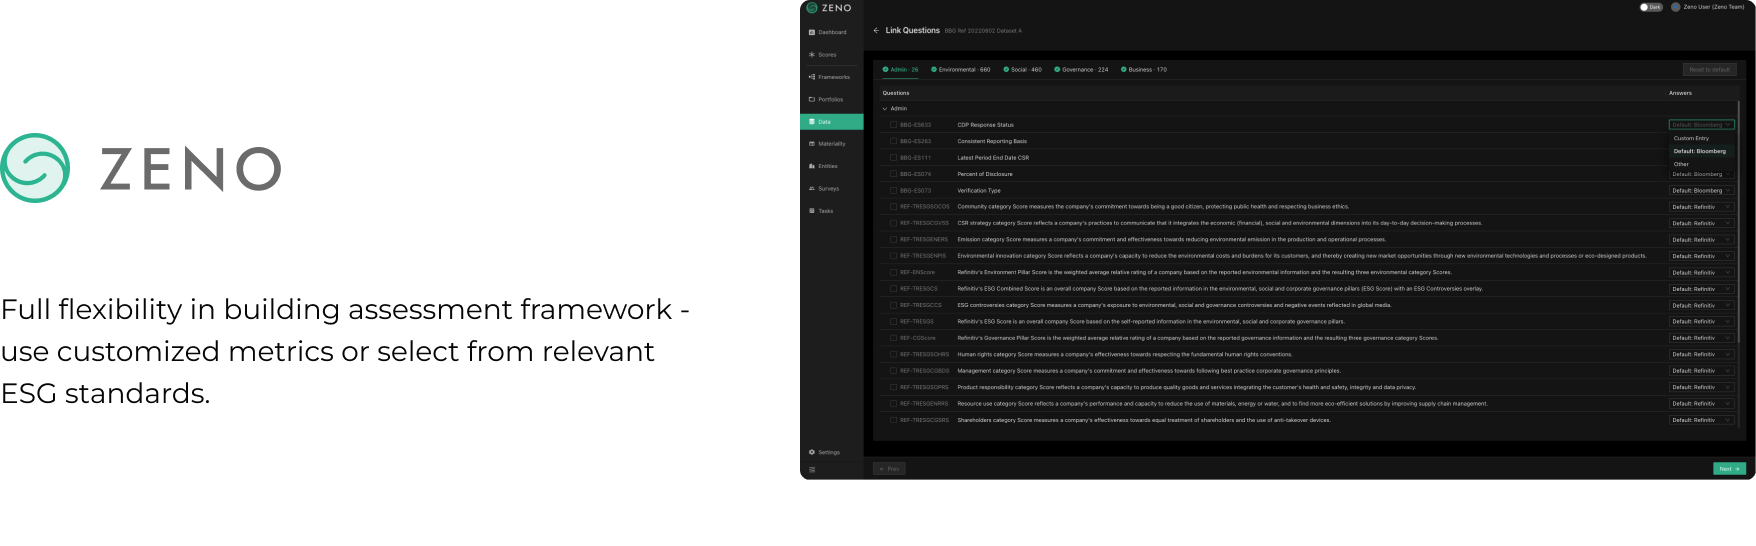Go back with Link Questions arrow
Image resolution: width=1756 pixels, height=546 pixels.
(876, 30)
